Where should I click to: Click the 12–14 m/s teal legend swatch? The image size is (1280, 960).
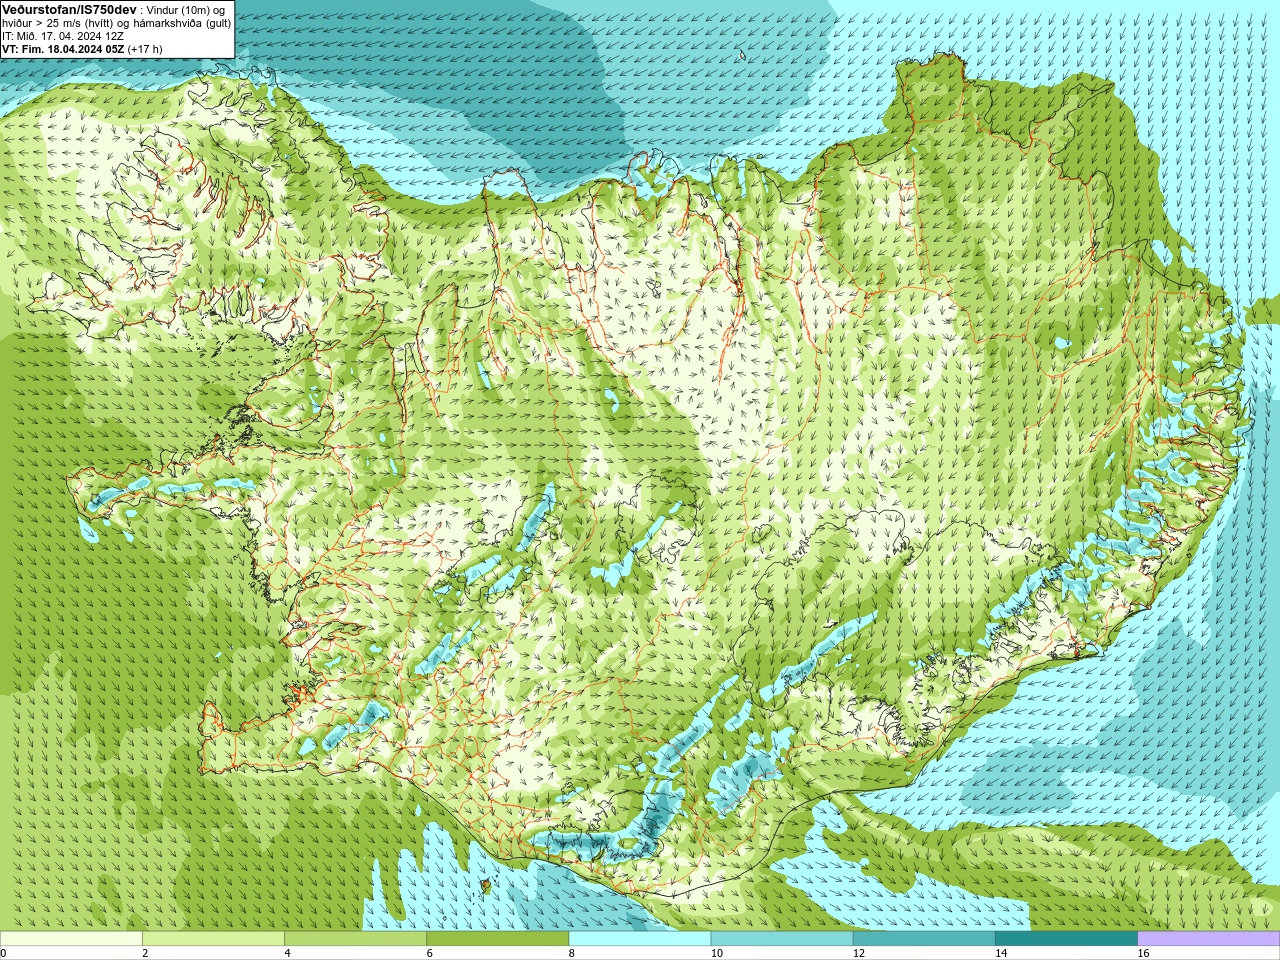click(924, 939)
